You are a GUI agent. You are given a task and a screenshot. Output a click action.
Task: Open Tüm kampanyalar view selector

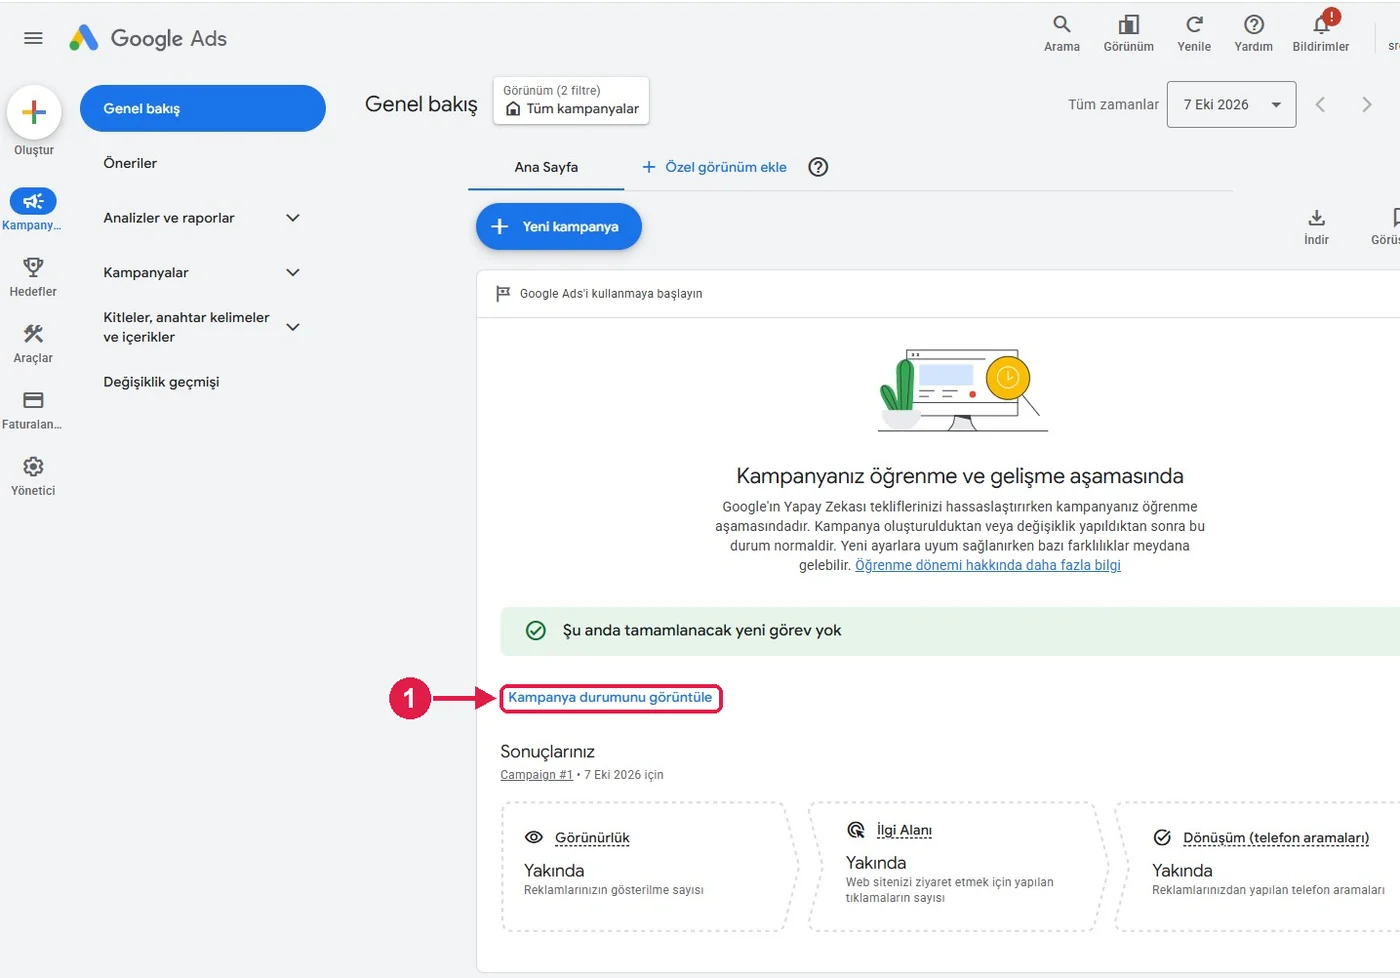coord(571,101)
